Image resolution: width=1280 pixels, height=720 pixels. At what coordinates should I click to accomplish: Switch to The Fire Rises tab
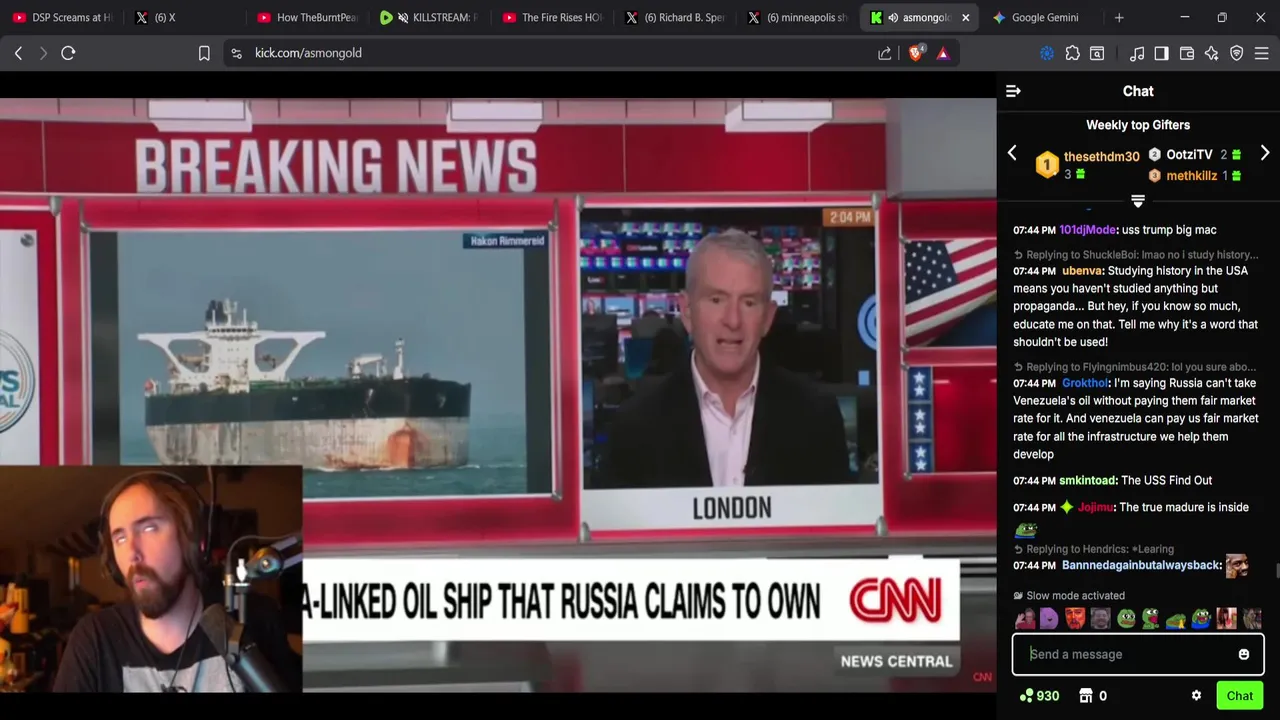coord(552,17)
